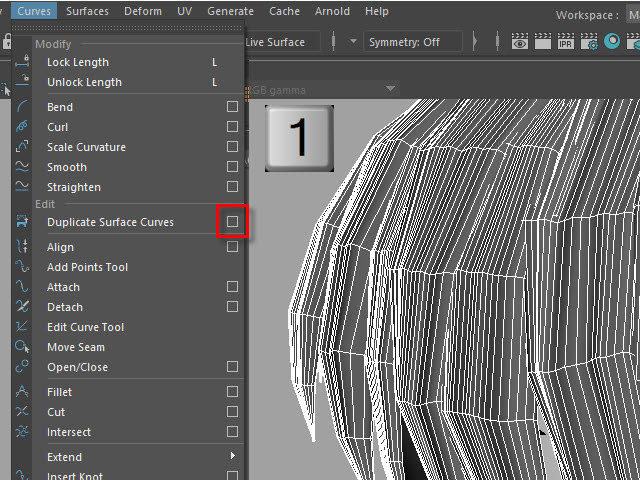640x480 pixels.
Task: Open the Smooth option box
Action: [x=232, y=167]
